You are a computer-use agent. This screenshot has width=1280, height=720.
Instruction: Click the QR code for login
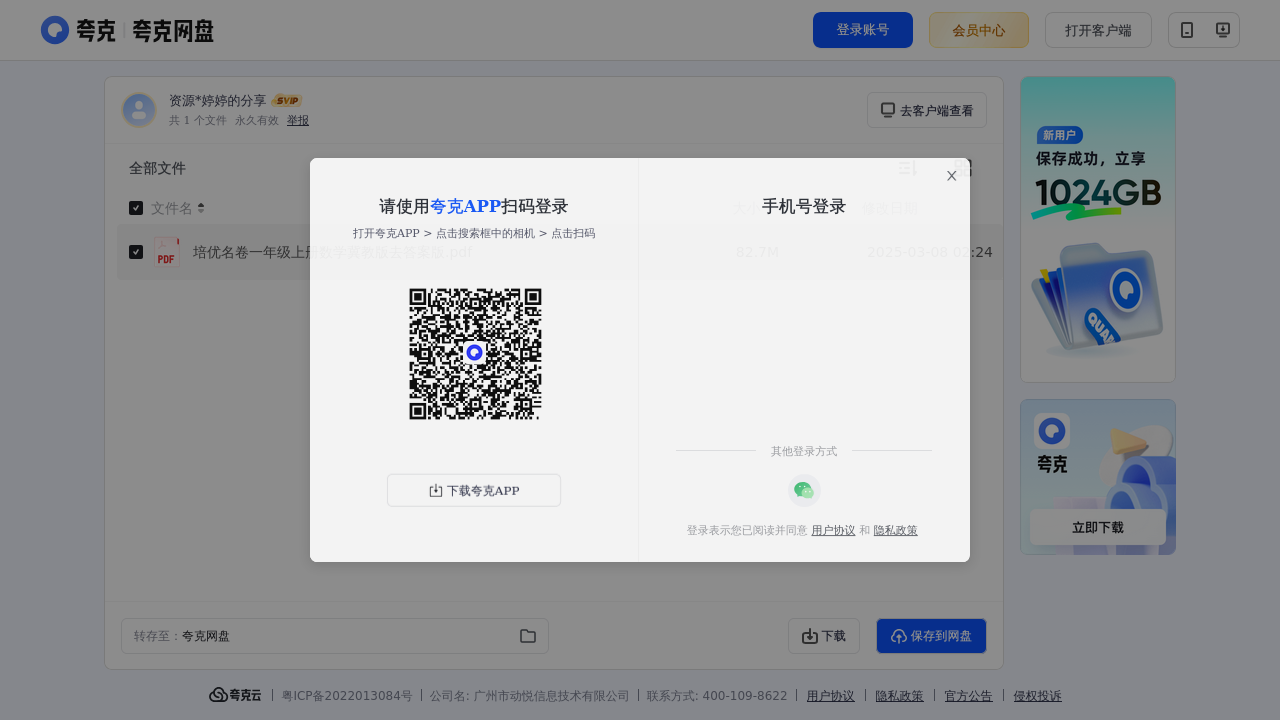pos(475,354)
